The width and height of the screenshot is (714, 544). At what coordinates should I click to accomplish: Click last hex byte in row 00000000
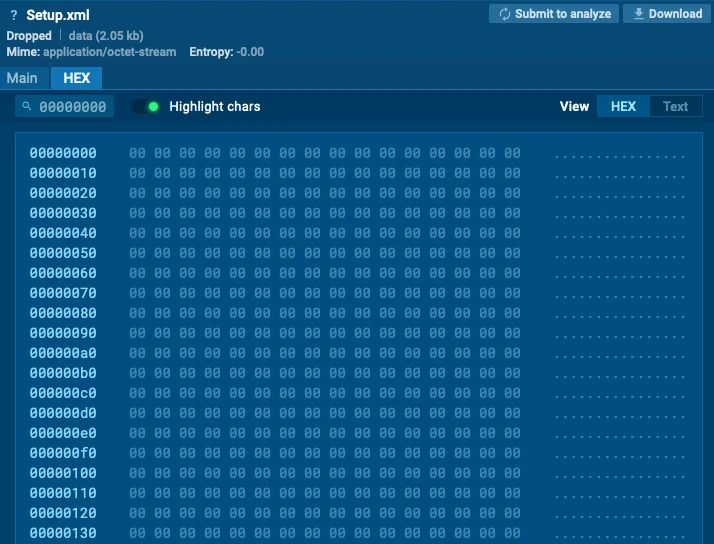(512, 153)
